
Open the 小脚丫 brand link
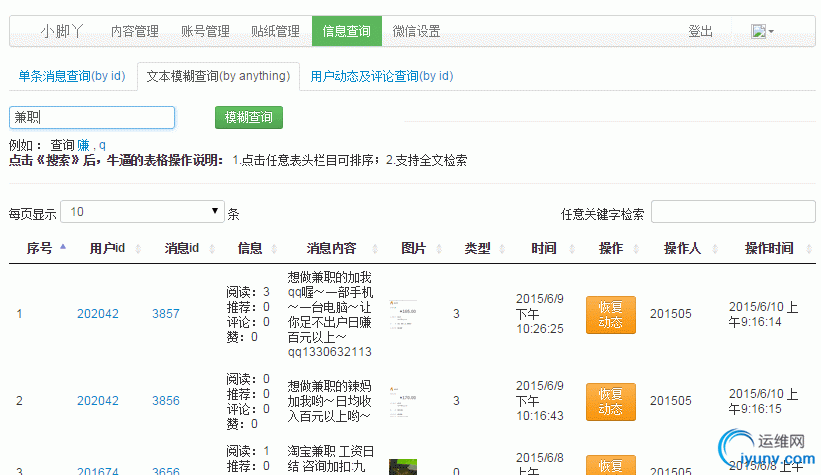click(62, 31)
